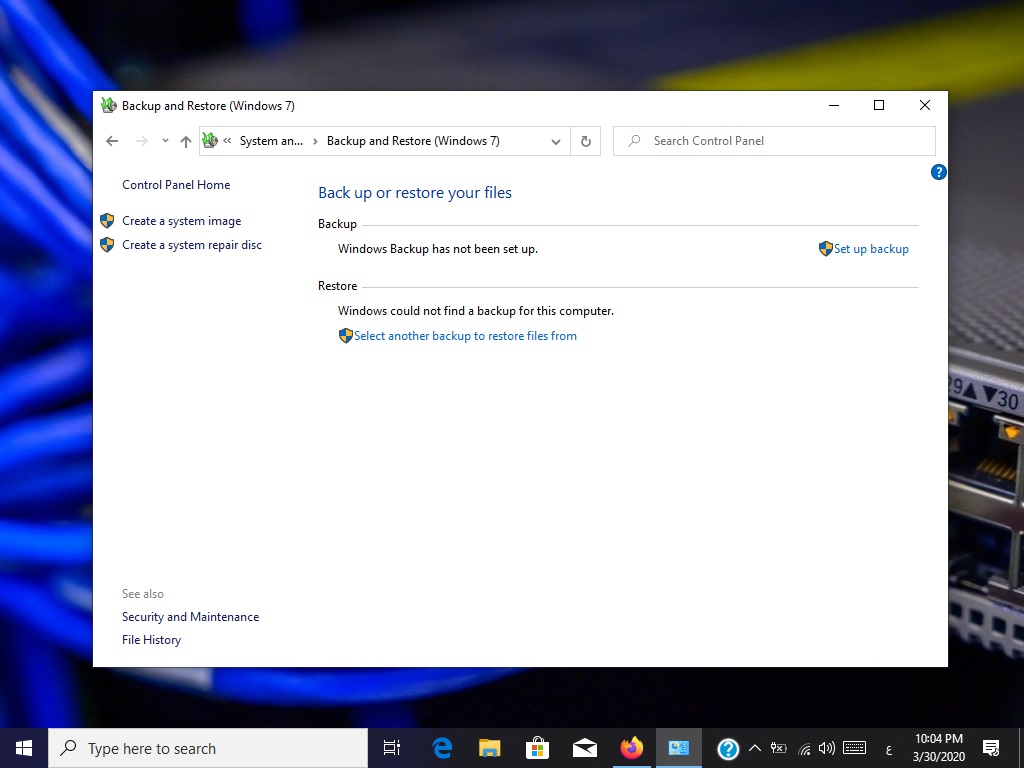Open Task View from the taskbar
Screen dimensions: 1024x768
coord(392,748)
